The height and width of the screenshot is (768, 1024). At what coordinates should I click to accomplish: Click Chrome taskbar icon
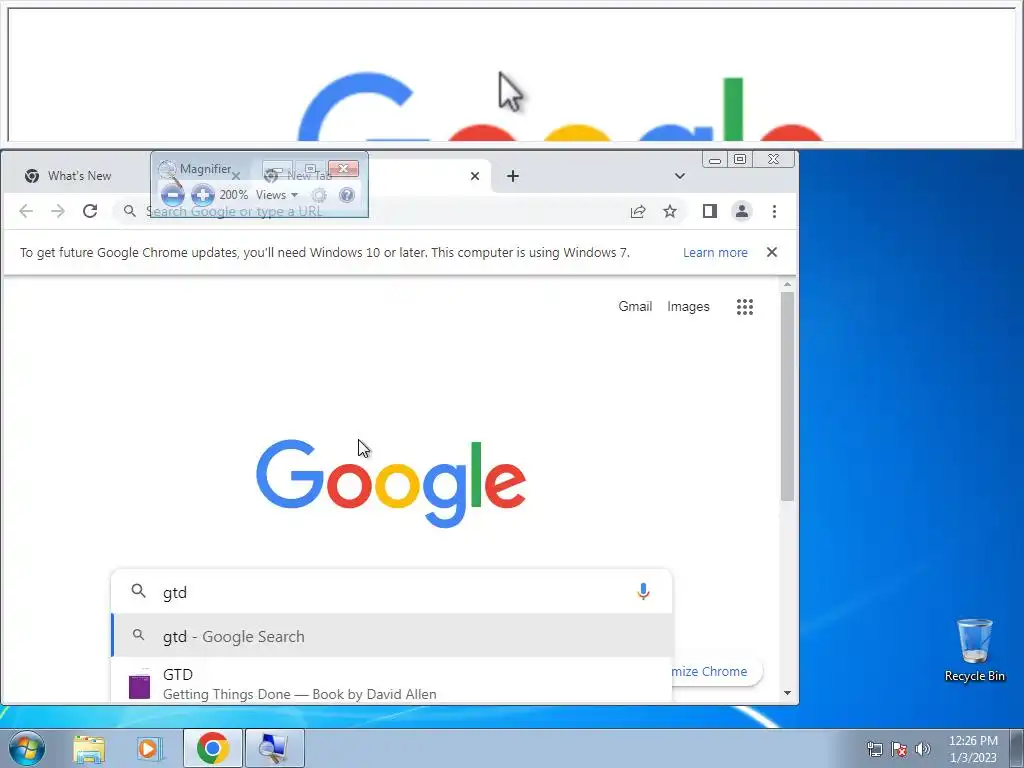click(x=213, y=749)
